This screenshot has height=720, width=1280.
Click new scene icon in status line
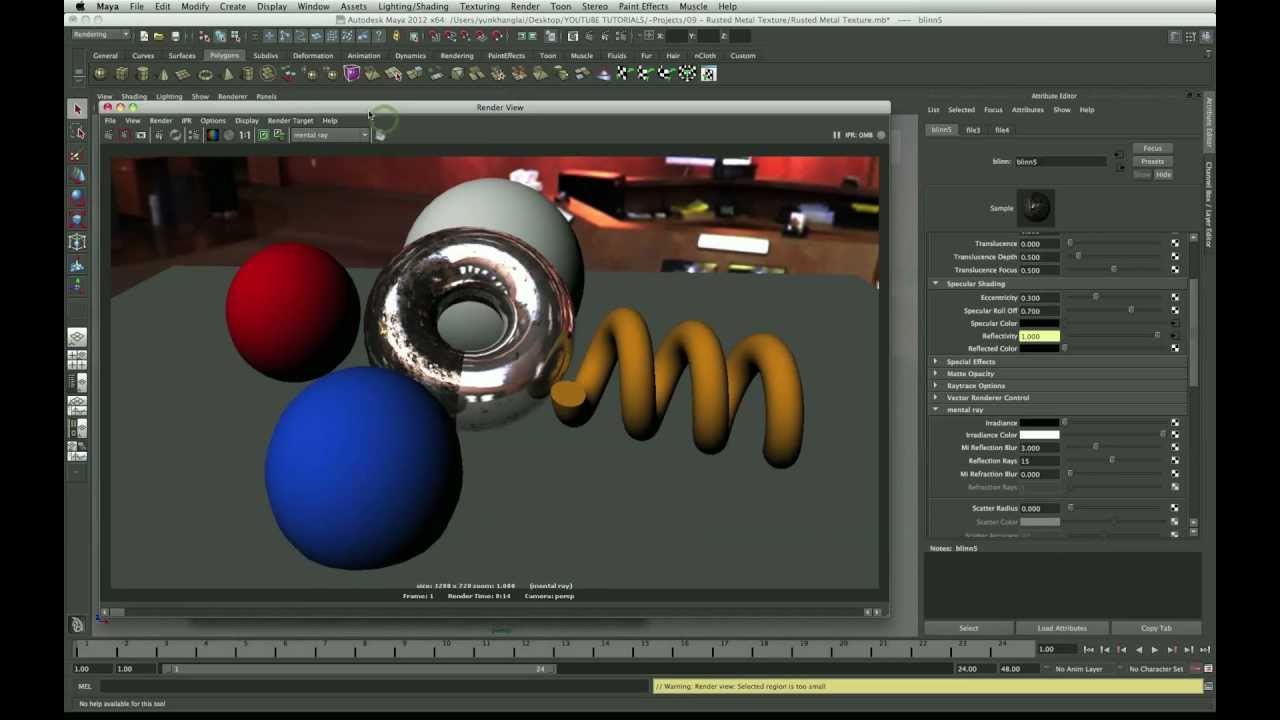144,36
